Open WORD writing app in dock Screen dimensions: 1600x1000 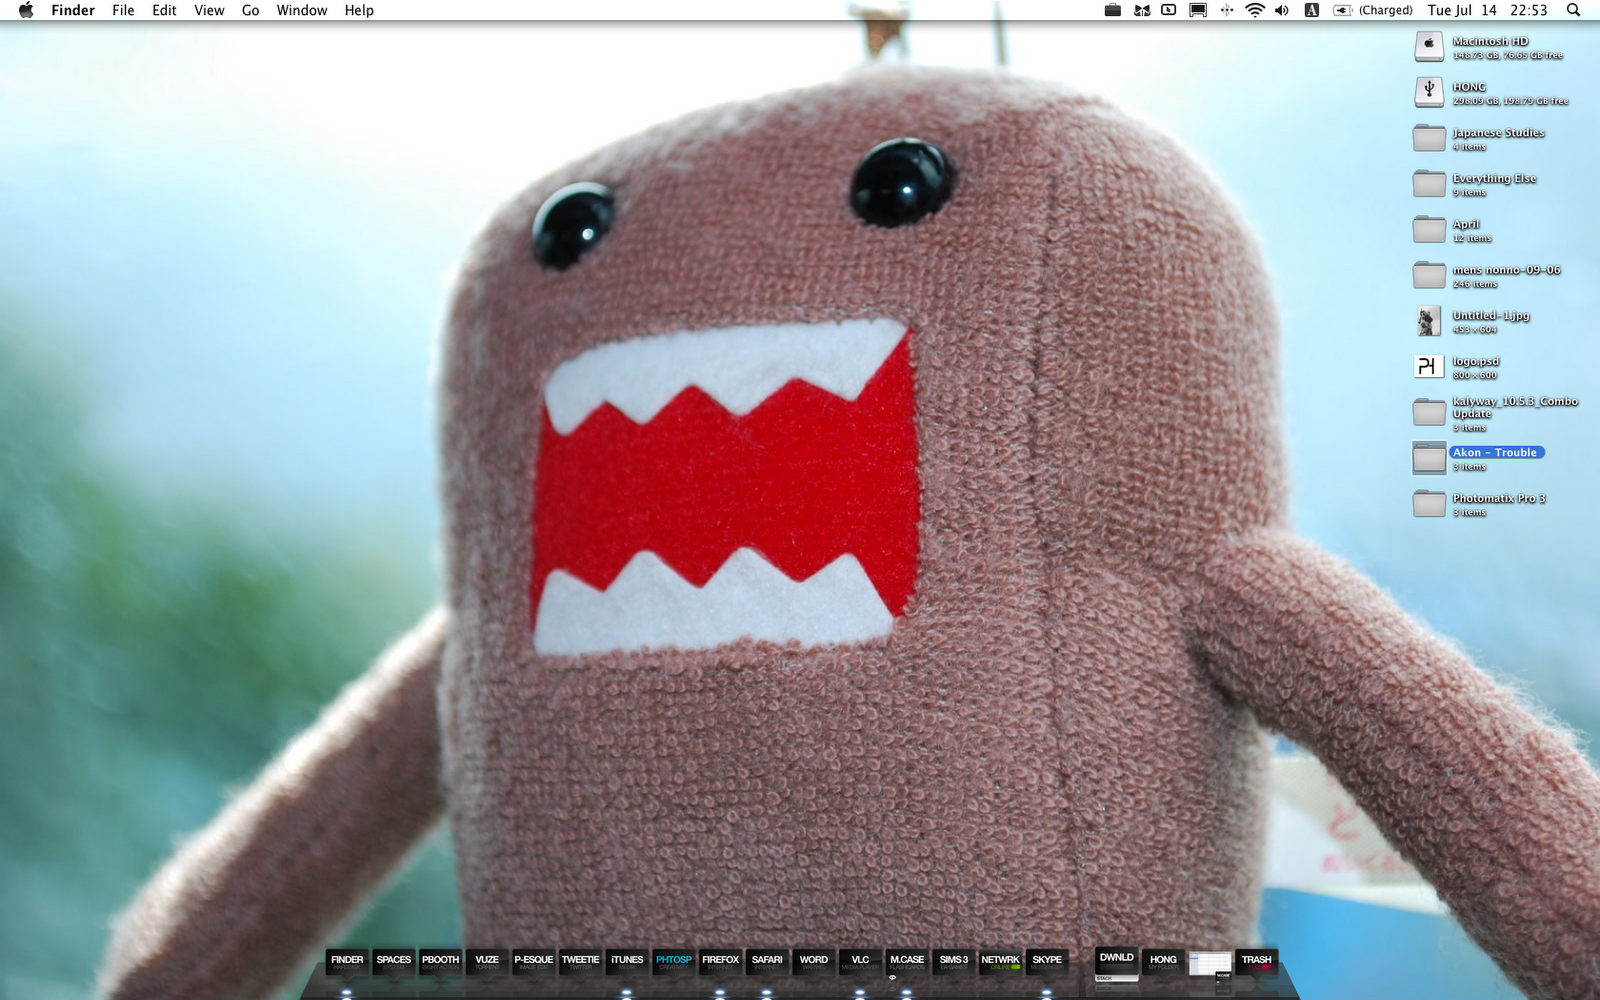814,962
